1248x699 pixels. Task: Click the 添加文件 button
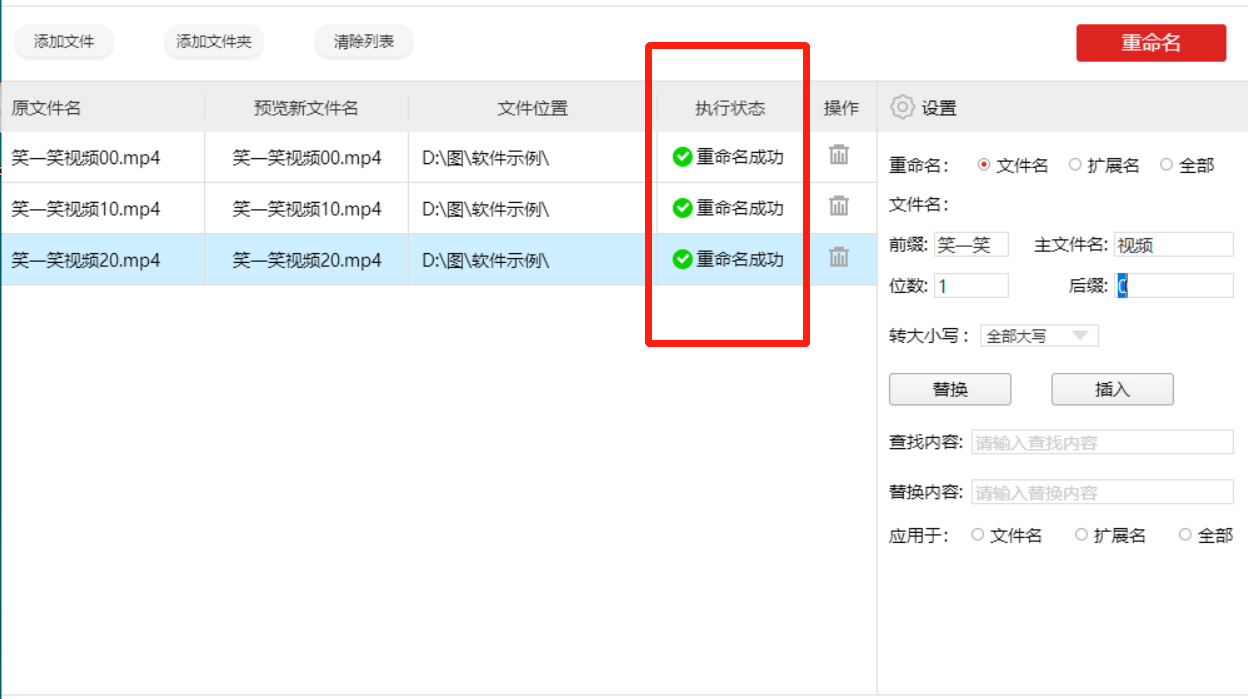[x=64, y=42]
